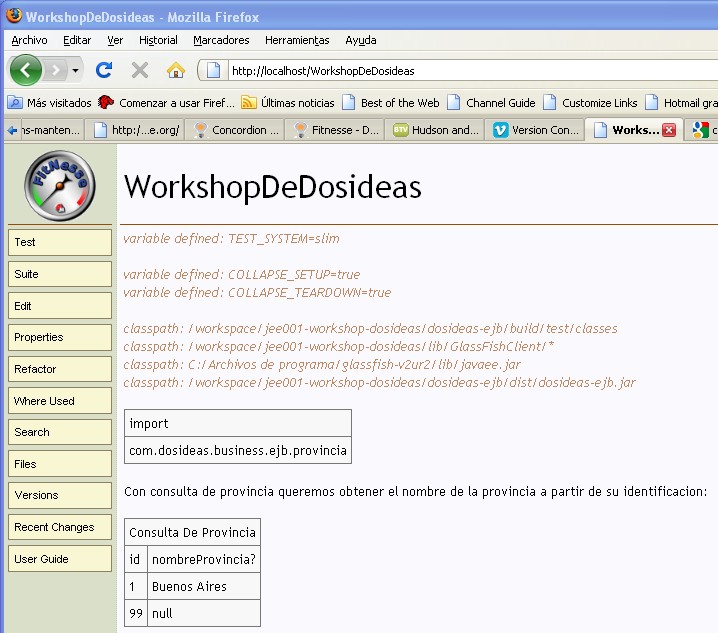Click the null table cell

tap(204, 613)
